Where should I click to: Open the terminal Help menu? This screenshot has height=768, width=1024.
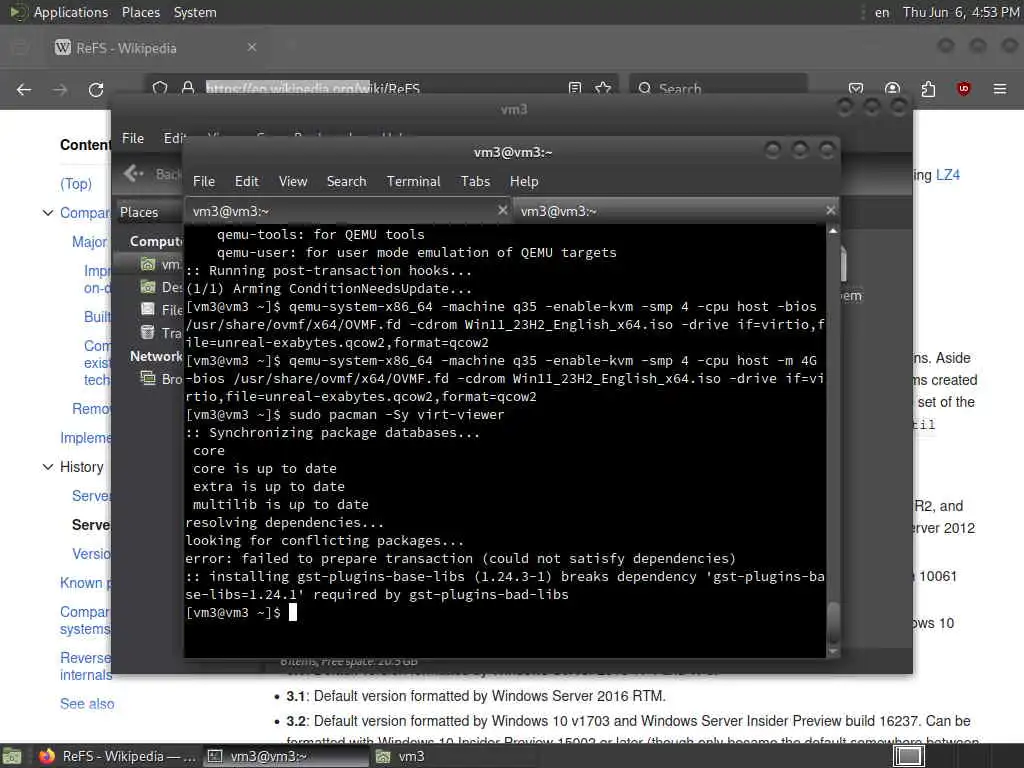click(x=524, y=182)
